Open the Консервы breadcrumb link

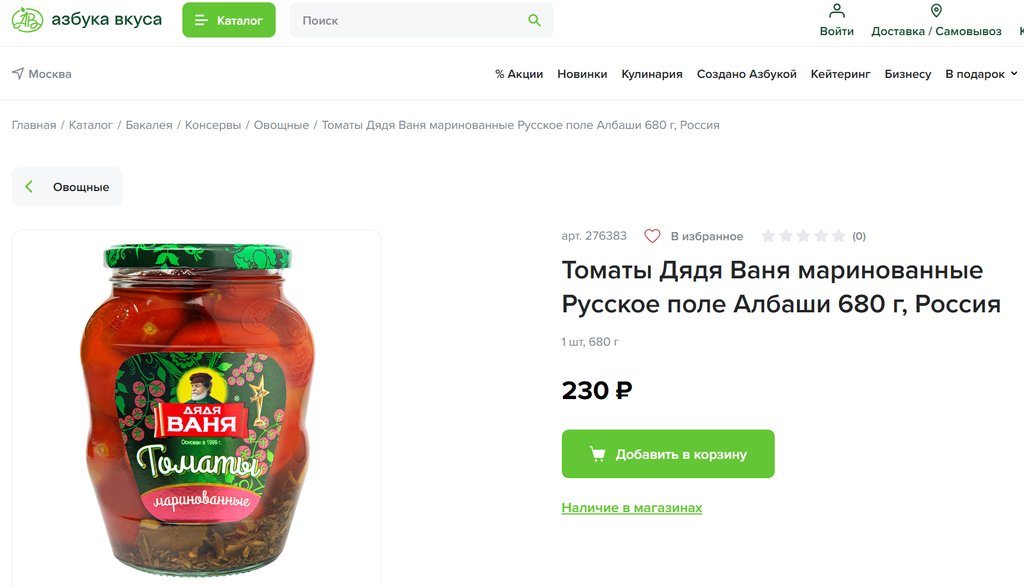point(213,125)
